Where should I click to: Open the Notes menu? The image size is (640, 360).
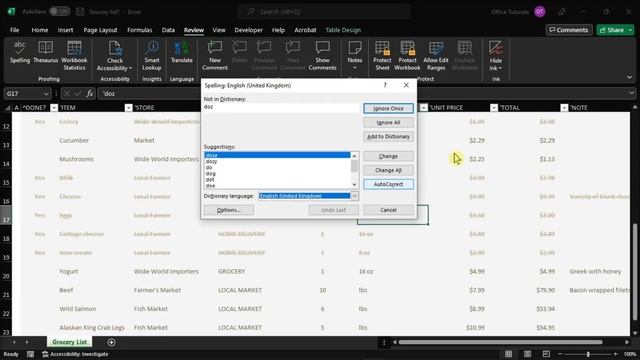tap(355, 56)
